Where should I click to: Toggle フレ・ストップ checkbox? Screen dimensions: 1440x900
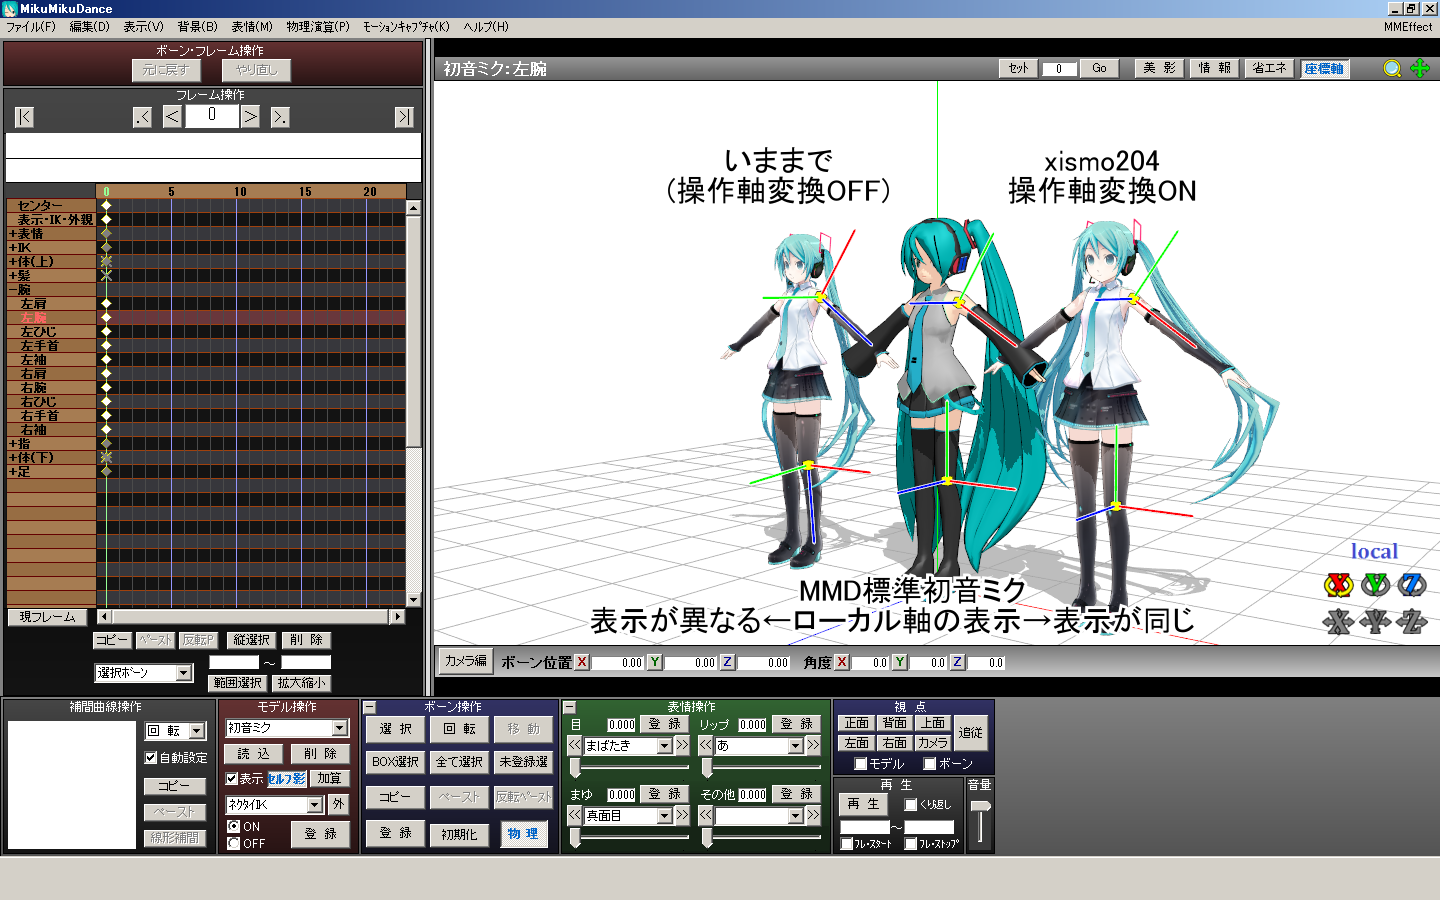coord(910,844)
